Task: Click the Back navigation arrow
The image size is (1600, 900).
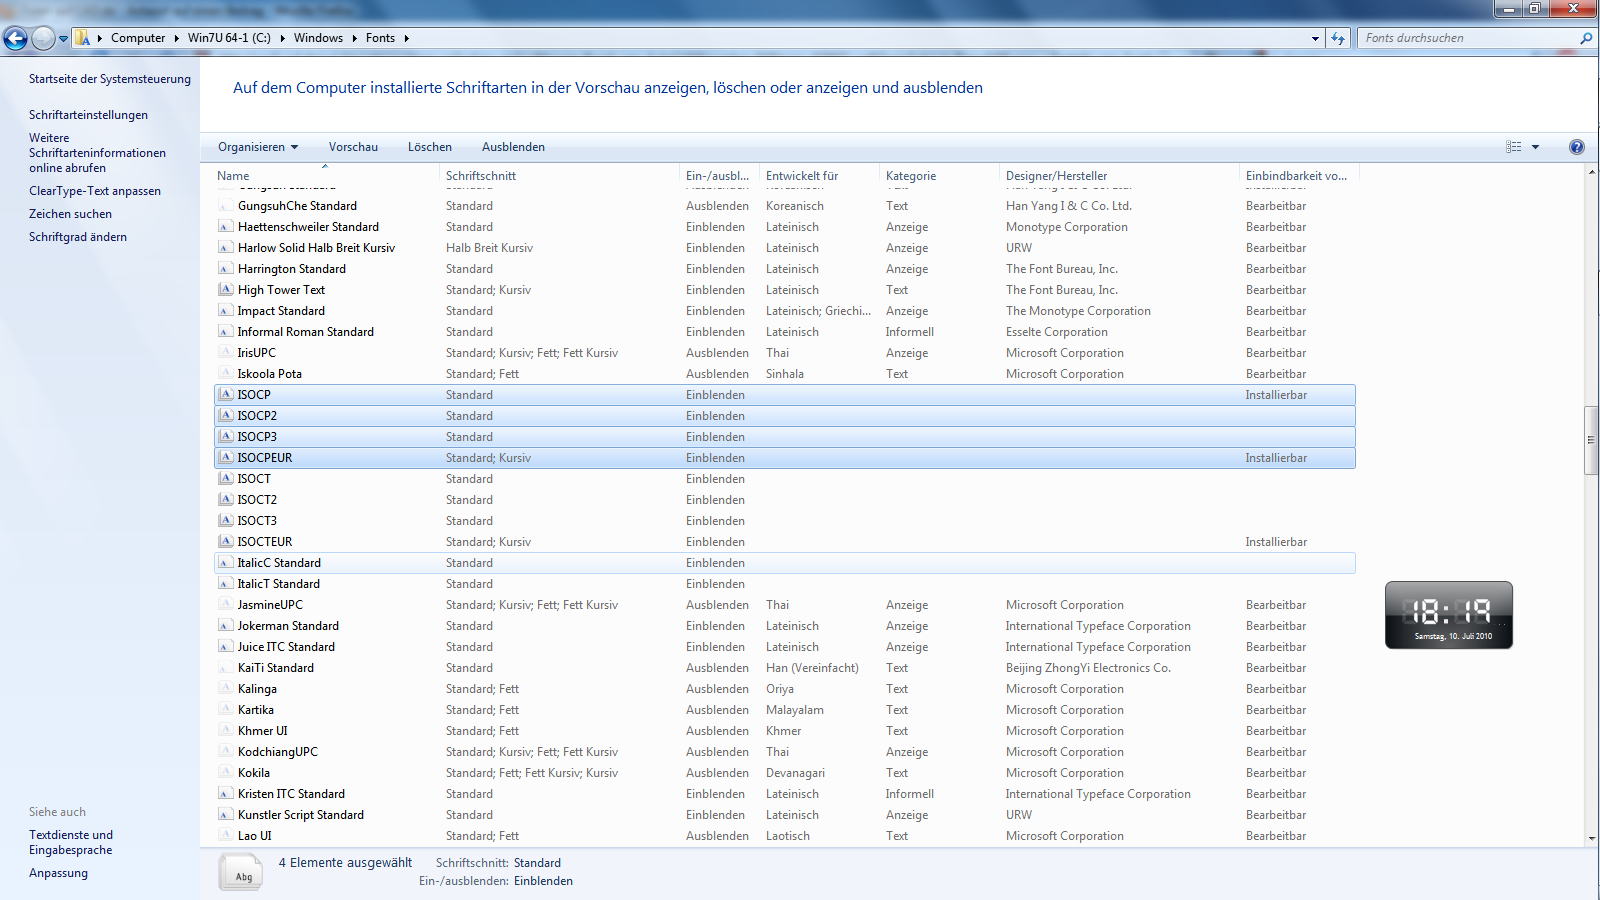Action: tap(15, 38)
